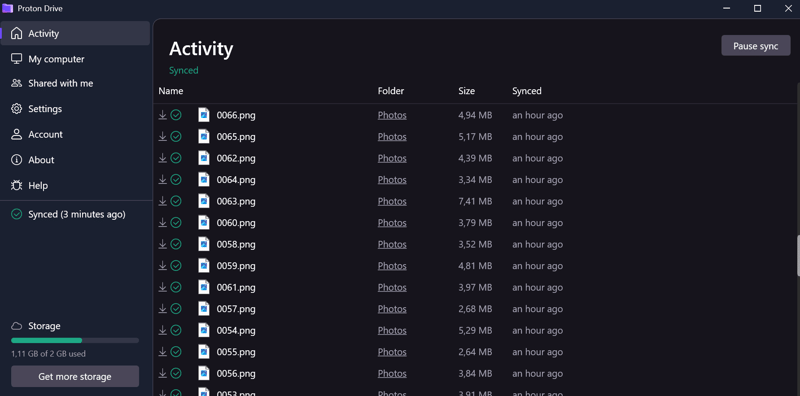The height and width of the screenshot is (396, 800).
Task: Click the download arrow icon beside 0066.png
Action: click(162, 115)
